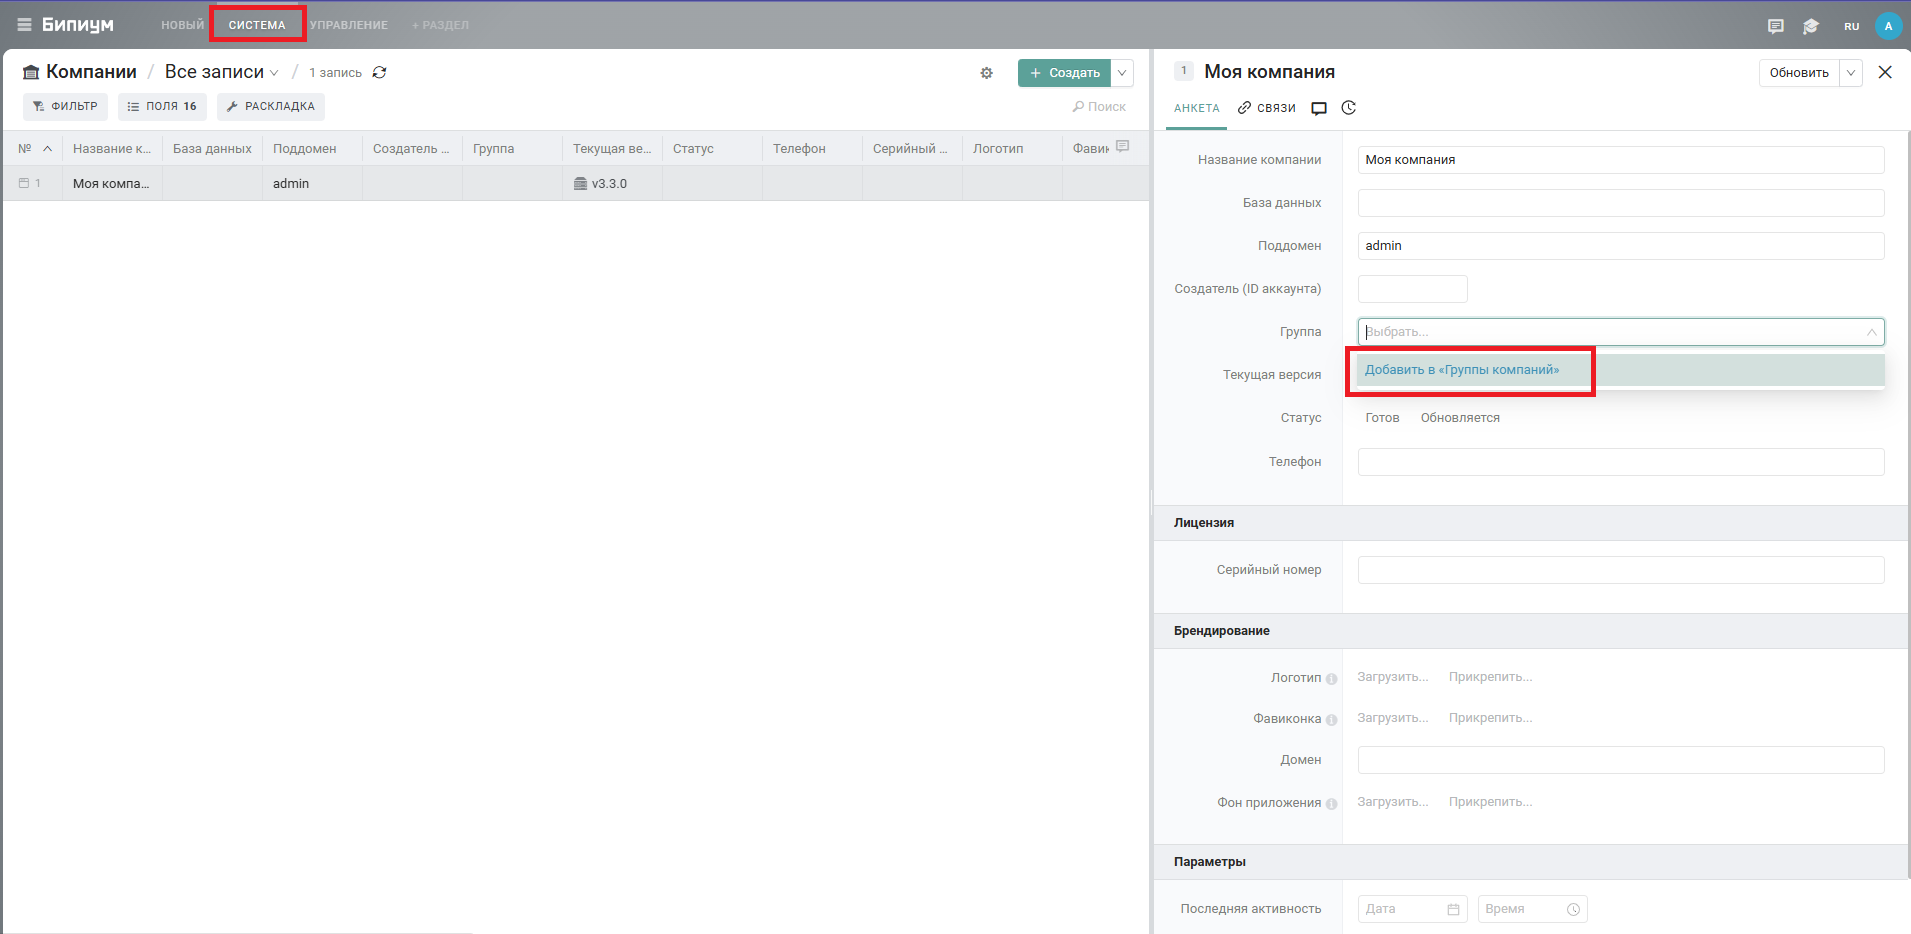This screenshot has width=1911, height=934.
Task: Click the Домен input field
Action: coord(1621,760)
